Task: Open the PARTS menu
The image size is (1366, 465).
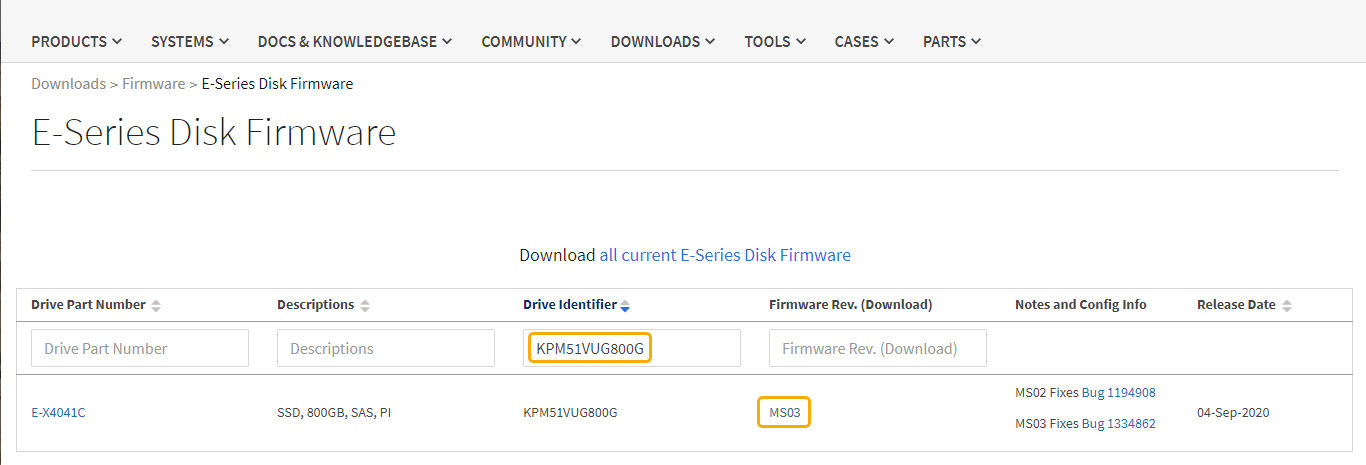Action: (x=951, y=42)
